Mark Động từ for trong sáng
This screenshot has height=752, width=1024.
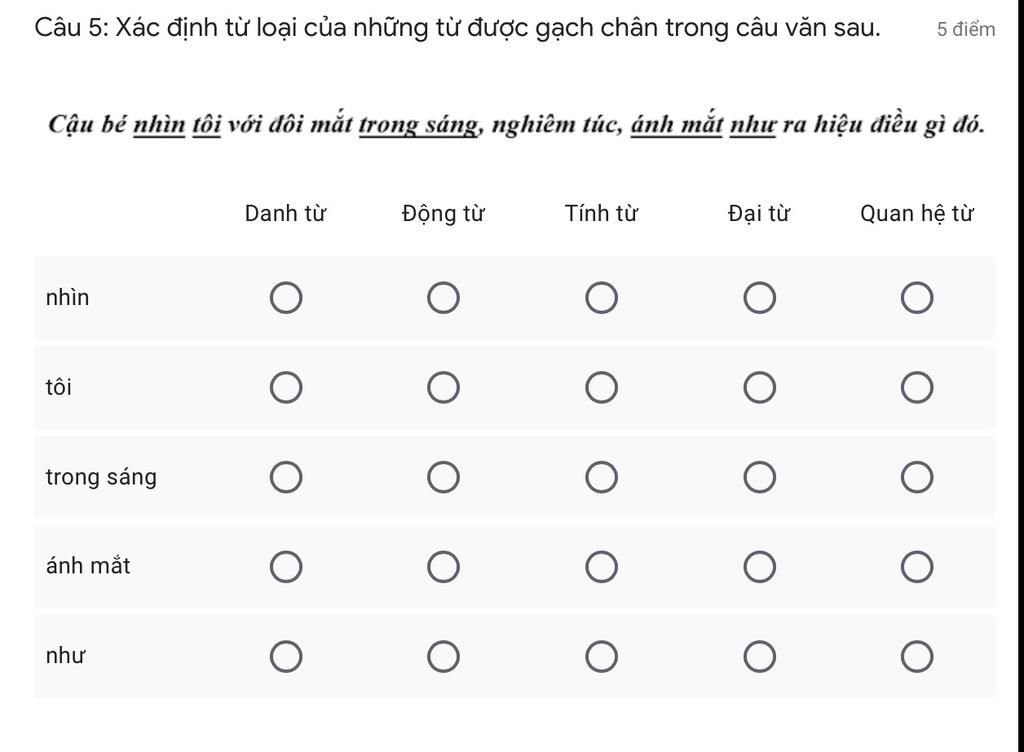click(443, 477)
